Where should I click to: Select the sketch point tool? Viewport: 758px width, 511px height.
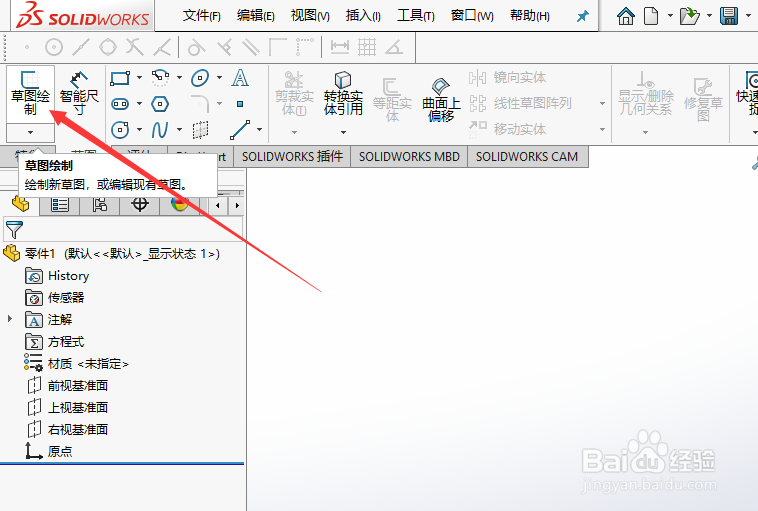240,104
